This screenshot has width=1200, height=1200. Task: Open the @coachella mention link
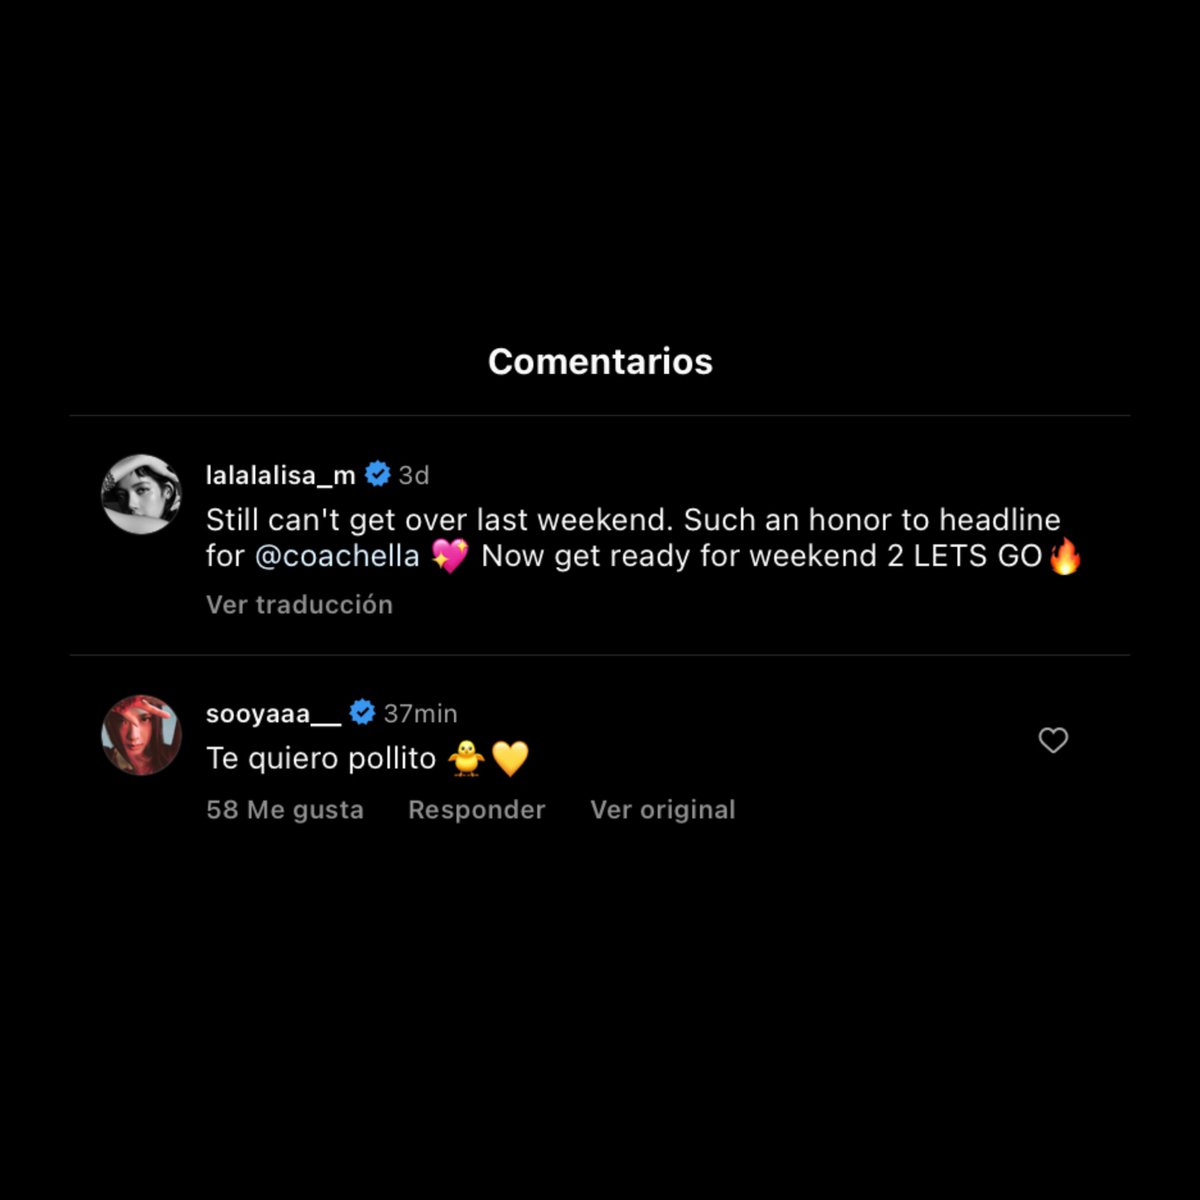click(337, 556)
